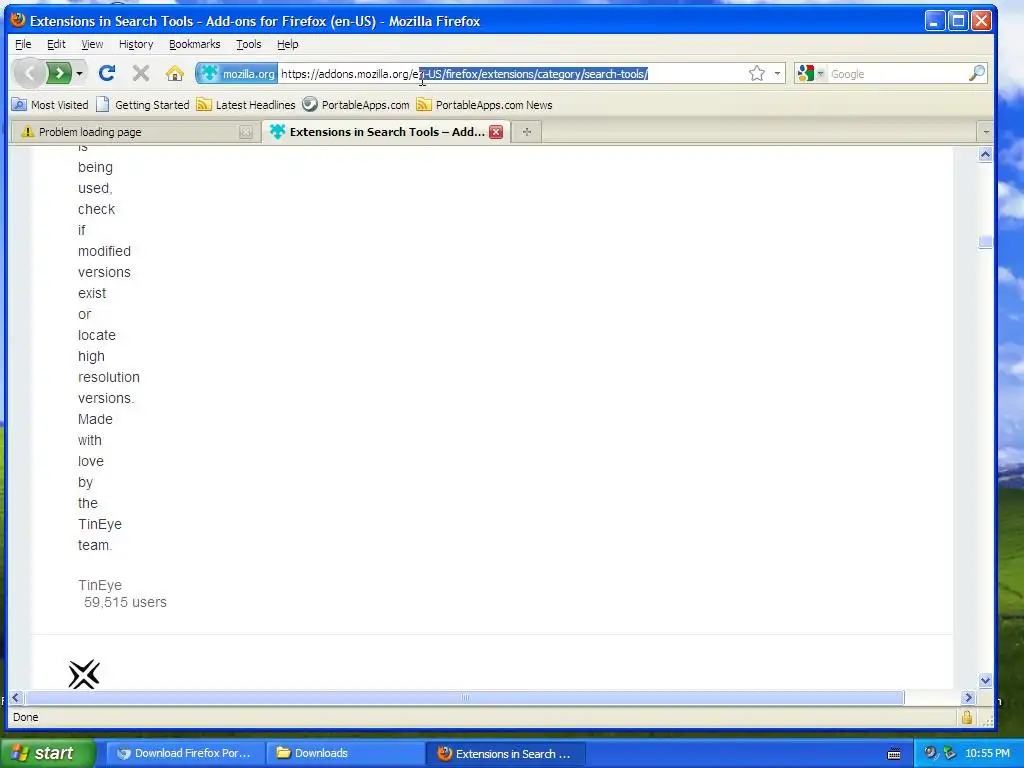This screenshot has height=768, width=1024.
Task: Open the address bar history dropdown
Action: pyautogui.click(x=777, y=73)
